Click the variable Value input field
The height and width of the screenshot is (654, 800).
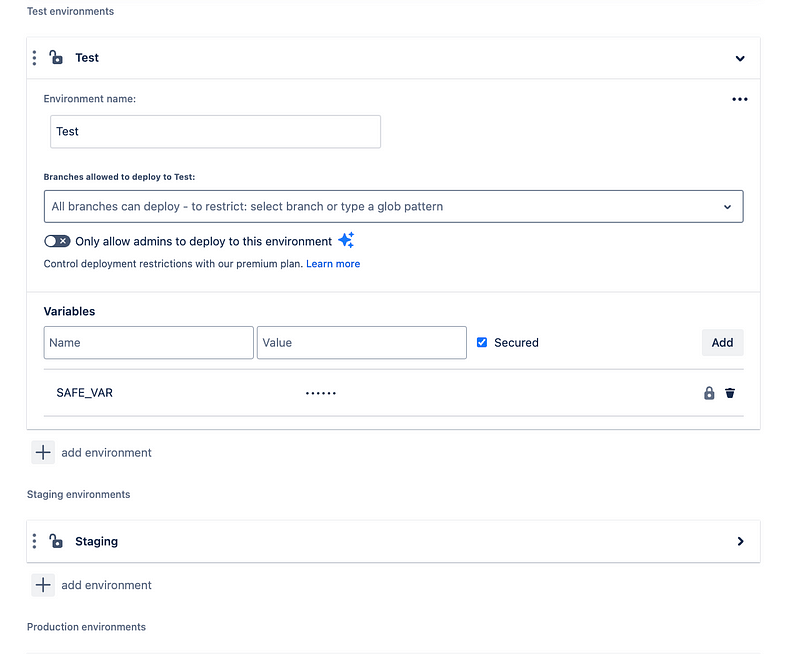click(362, 343)
